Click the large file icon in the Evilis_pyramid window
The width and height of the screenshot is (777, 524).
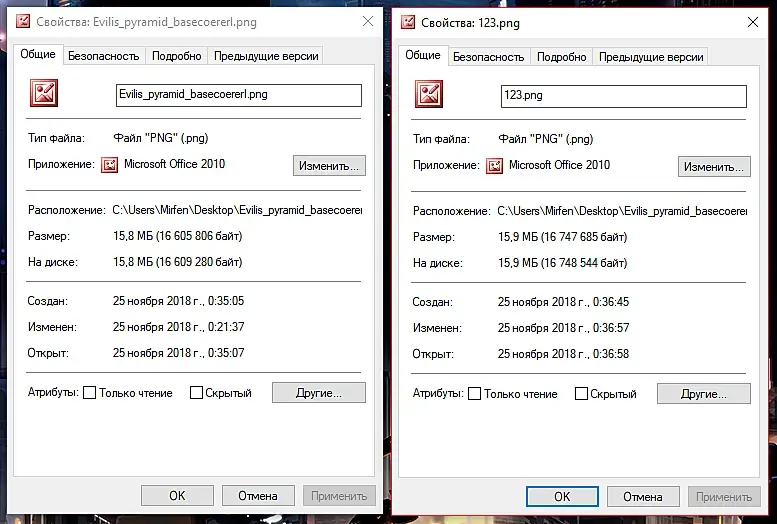[44, 93]
